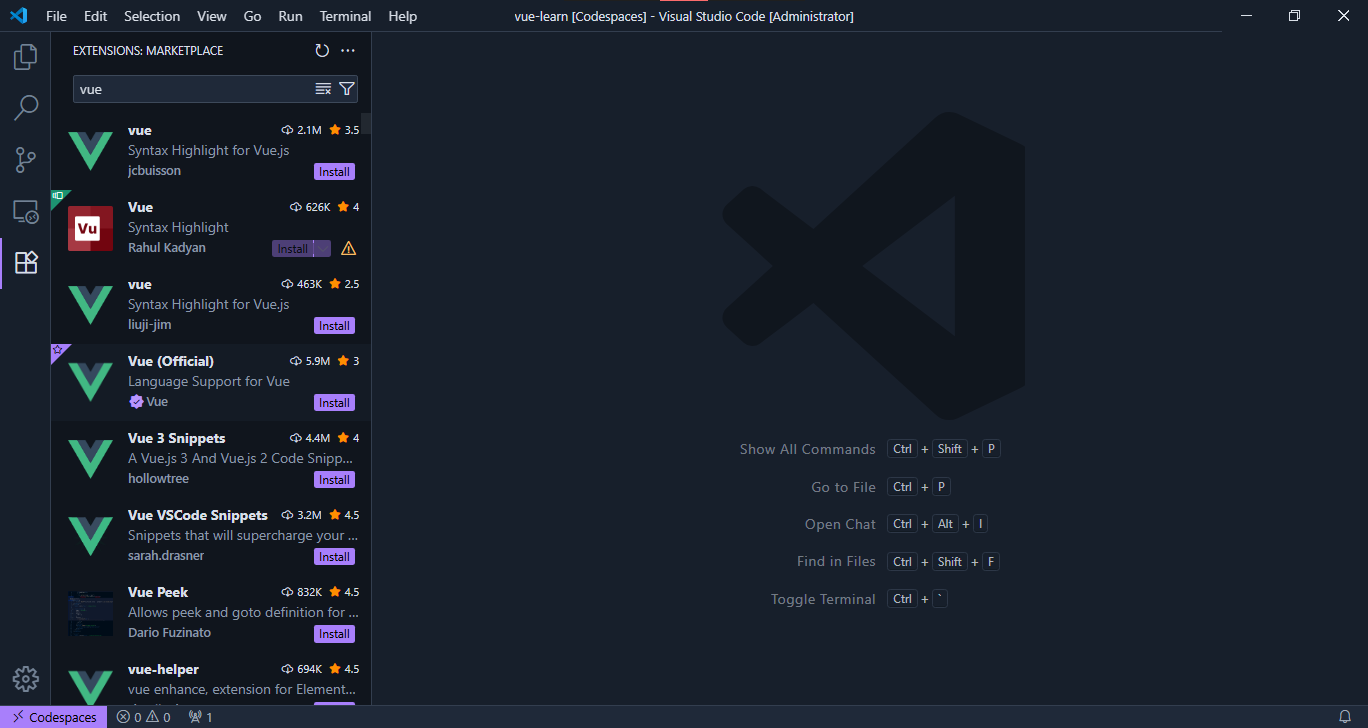
Task: Open the Help menu
Action: [402, 16]
